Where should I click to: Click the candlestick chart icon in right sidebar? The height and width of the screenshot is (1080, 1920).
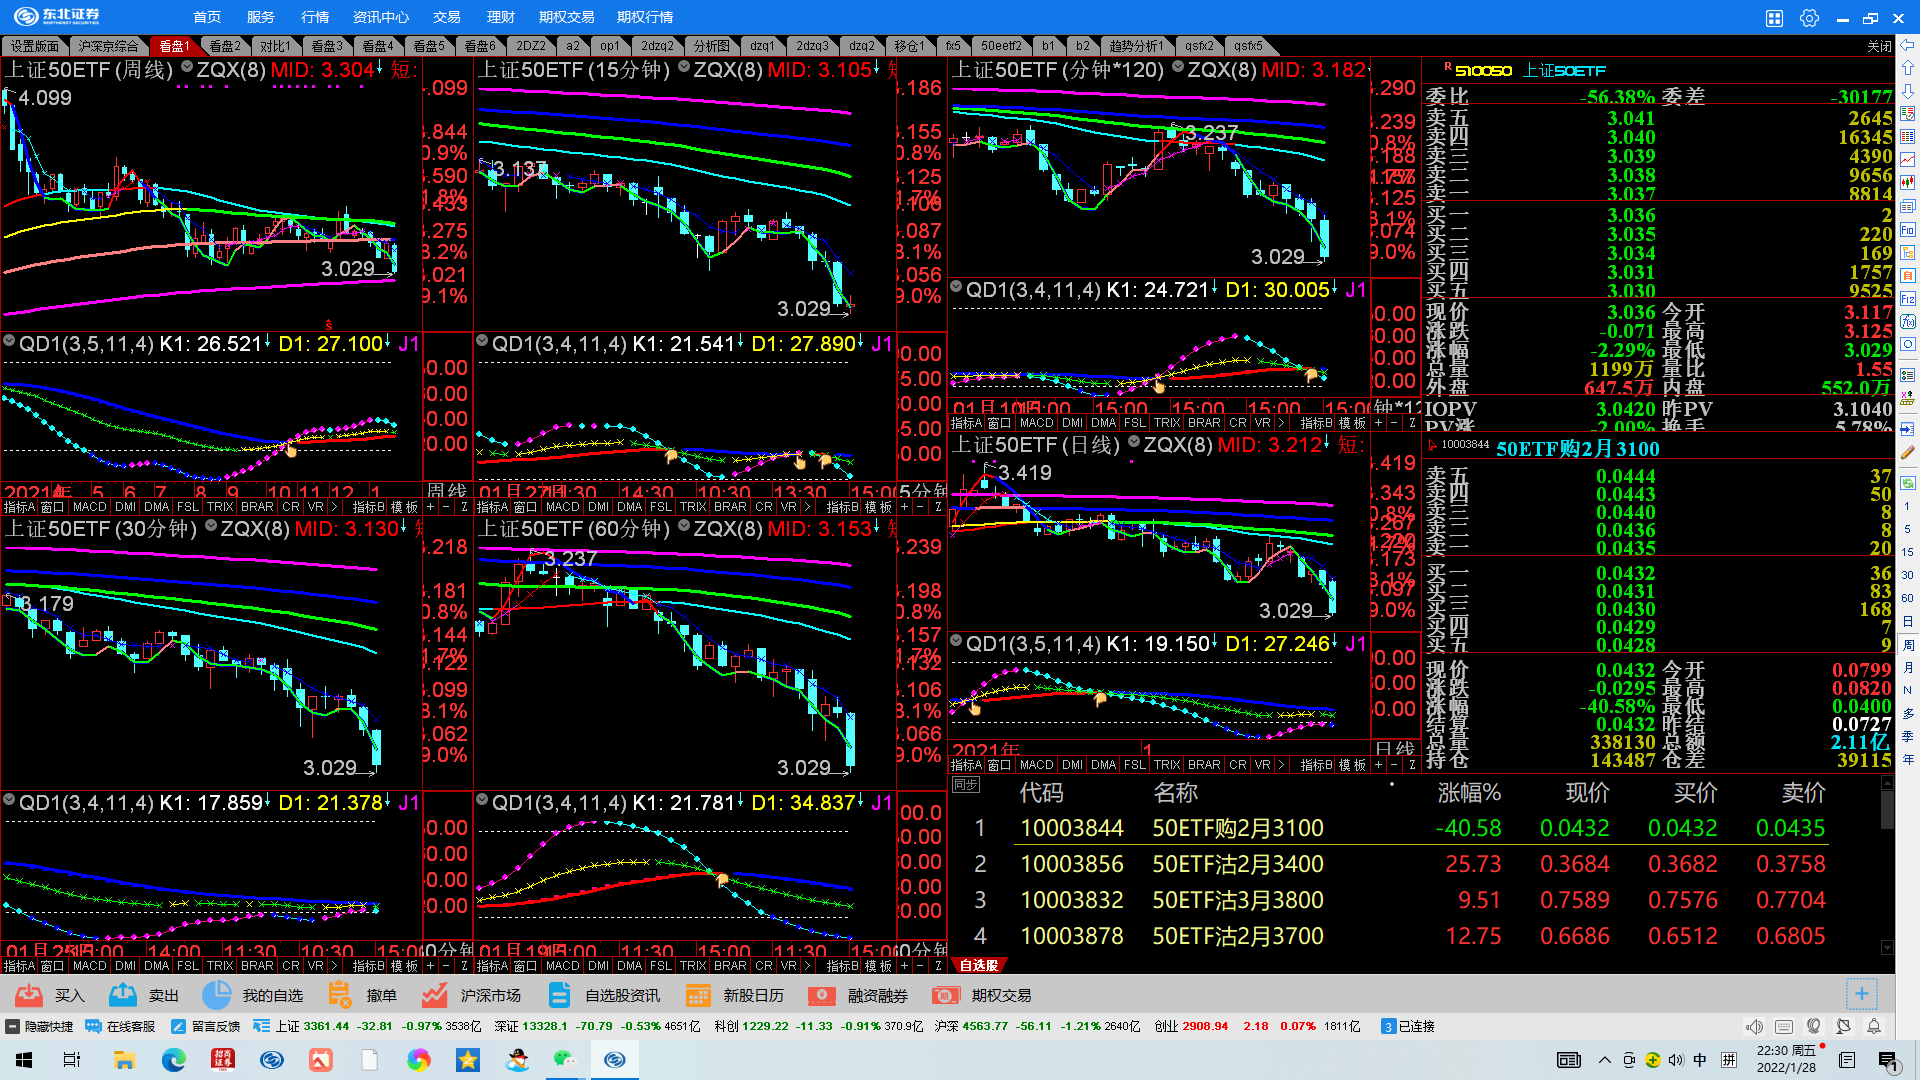click(x=1908, y=183)
